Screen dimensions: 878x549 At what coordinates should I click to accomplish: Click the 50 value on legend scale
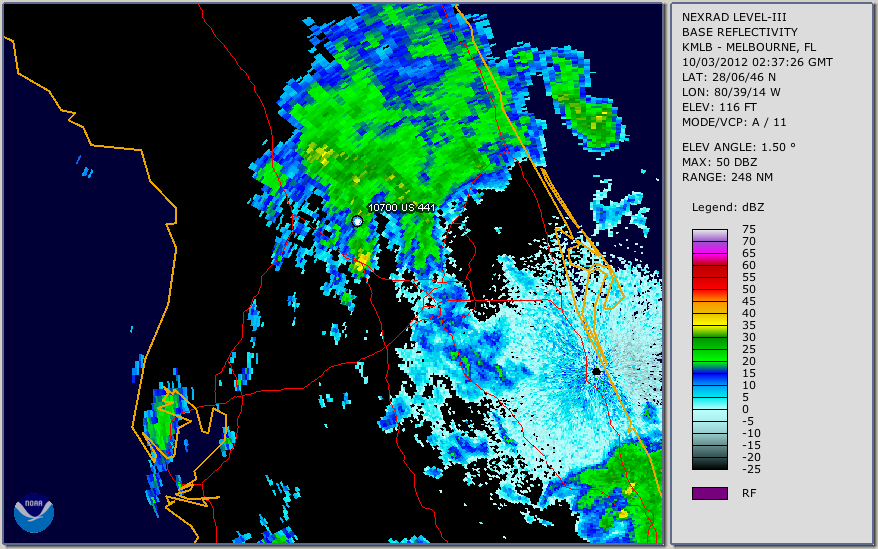pos(749,289)
